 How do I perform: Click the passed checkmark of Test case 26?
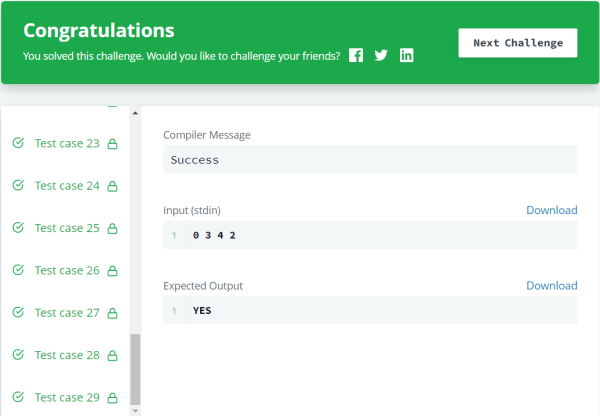(18, 270)
